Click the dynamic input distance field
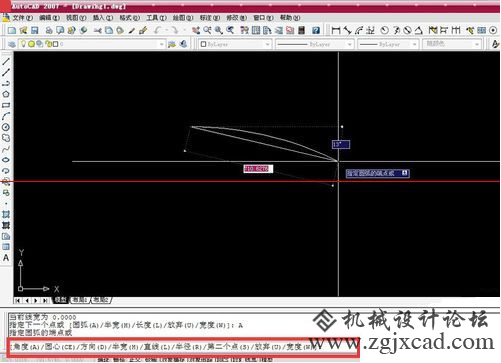Screen dimensions: 501x363 coord(258,169)
